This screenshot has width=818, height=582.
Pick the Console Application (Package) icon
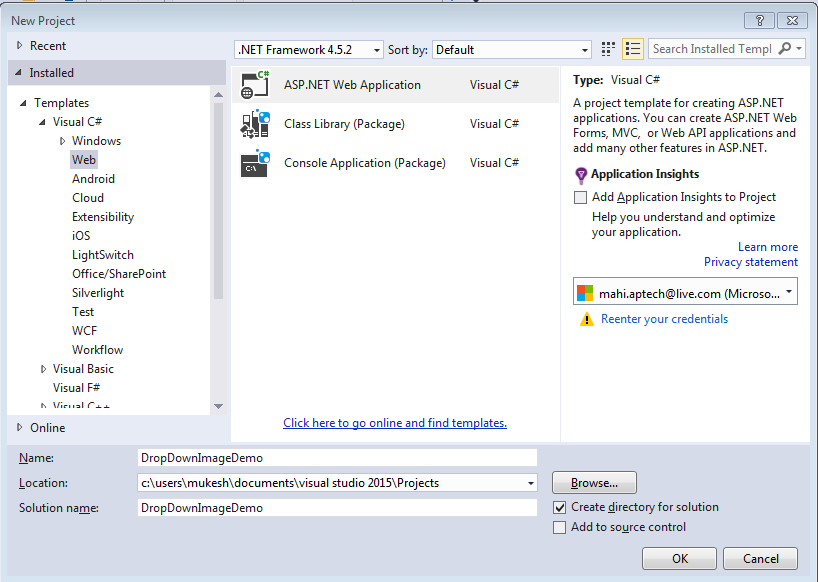pyautogui.click(x=255, y=163)
